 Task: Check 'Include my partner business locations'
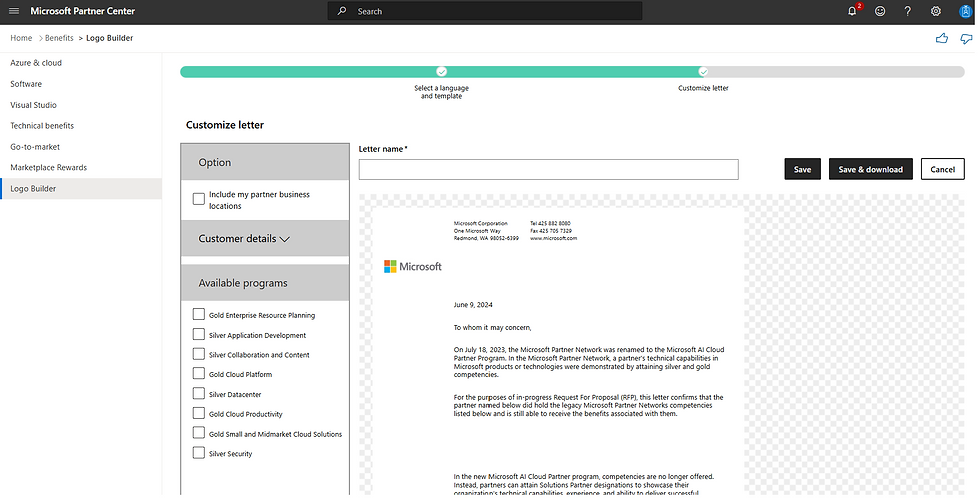click(x=199, y=199)
